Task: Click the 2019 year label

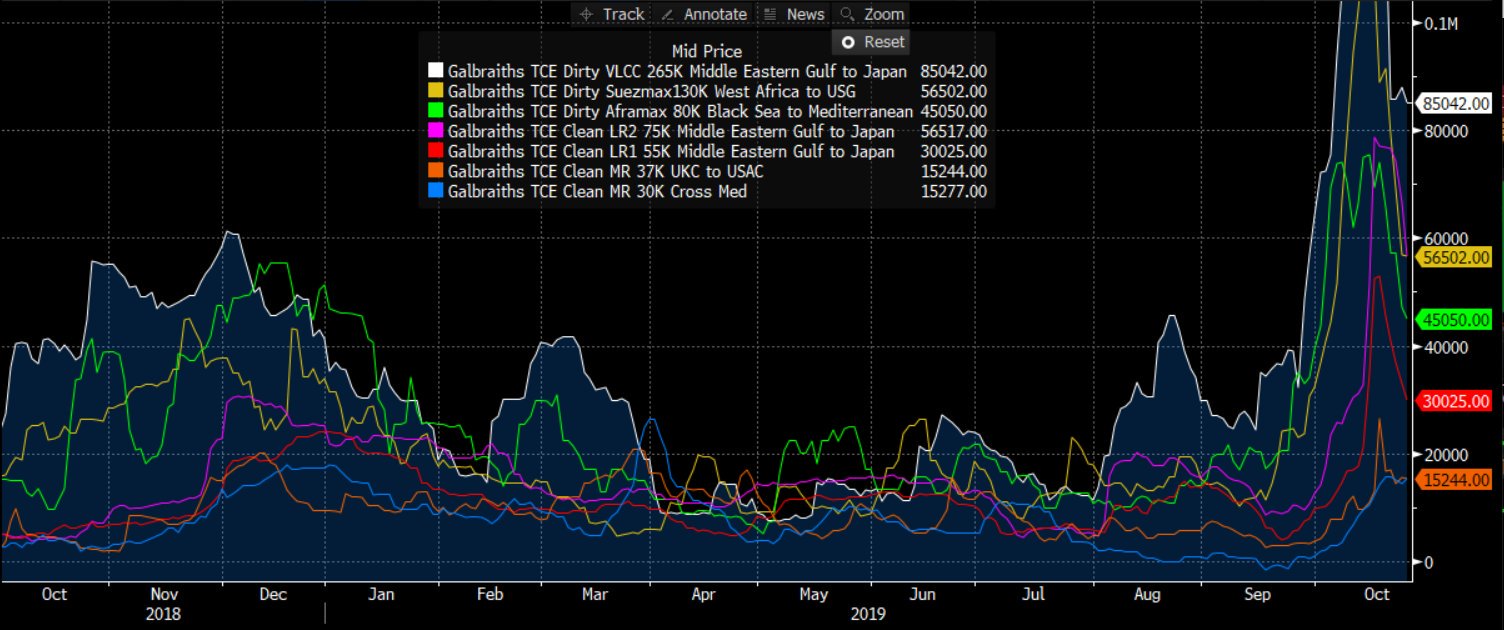Action: pyautogui.click(x=867, y=614)
